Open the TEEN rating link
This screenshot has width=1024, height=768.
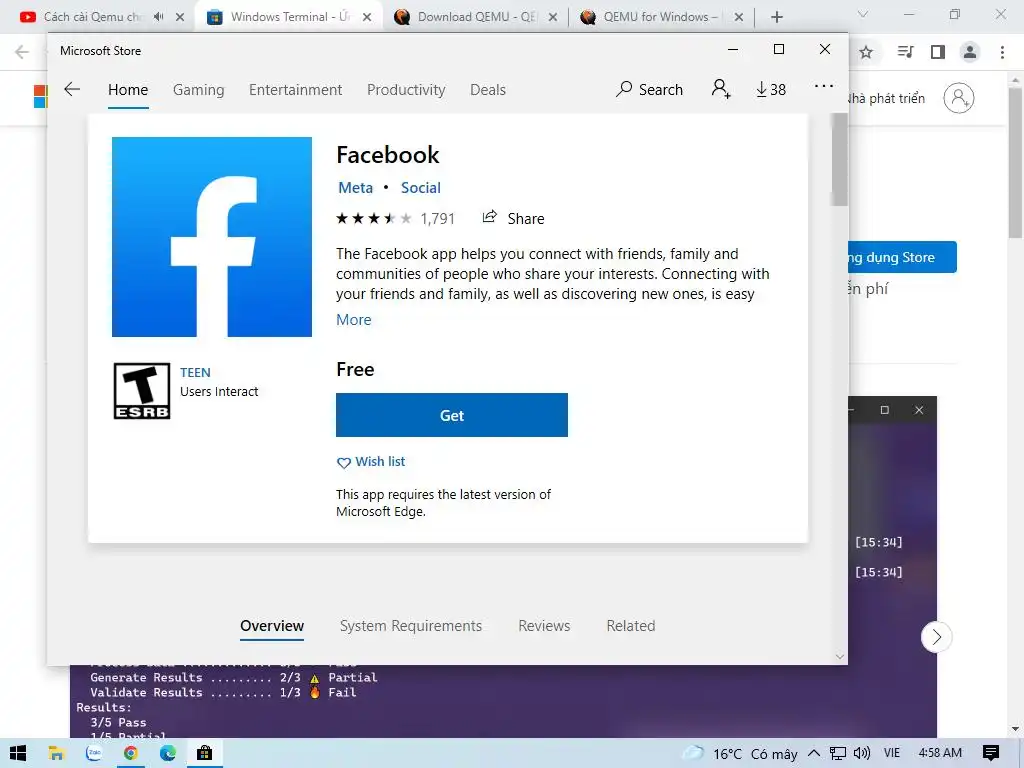[x=195, y=372]
